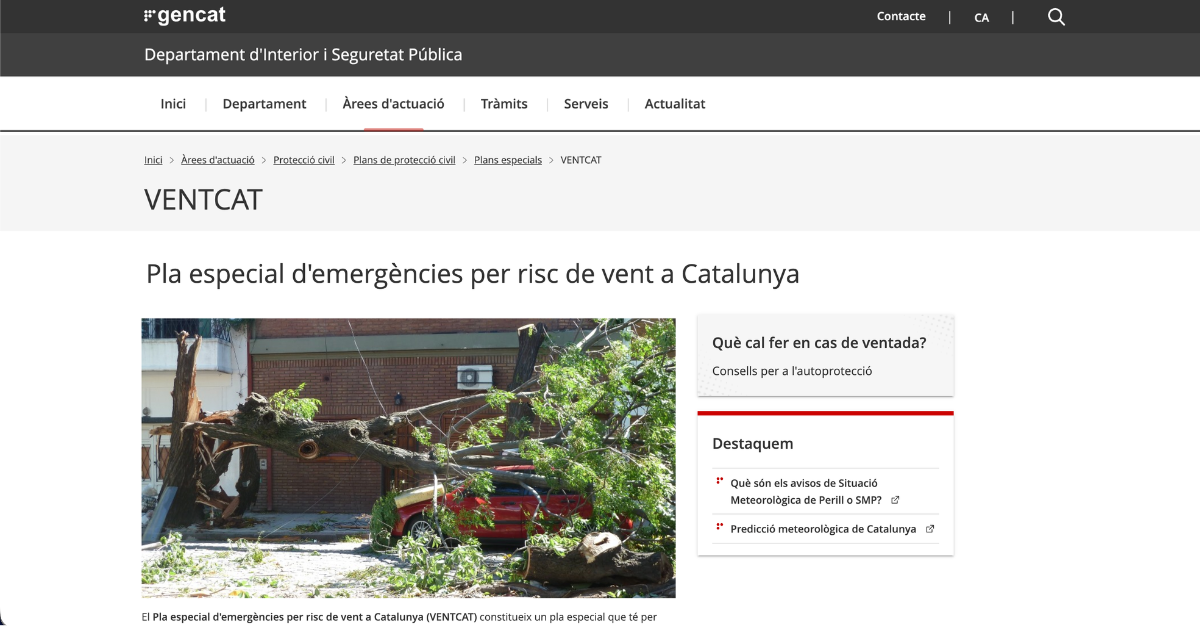This screenshot has width=1200, height=628.
Task: Open the Contacte link in header
Action: pyautogui.click(x=901, y=16)
